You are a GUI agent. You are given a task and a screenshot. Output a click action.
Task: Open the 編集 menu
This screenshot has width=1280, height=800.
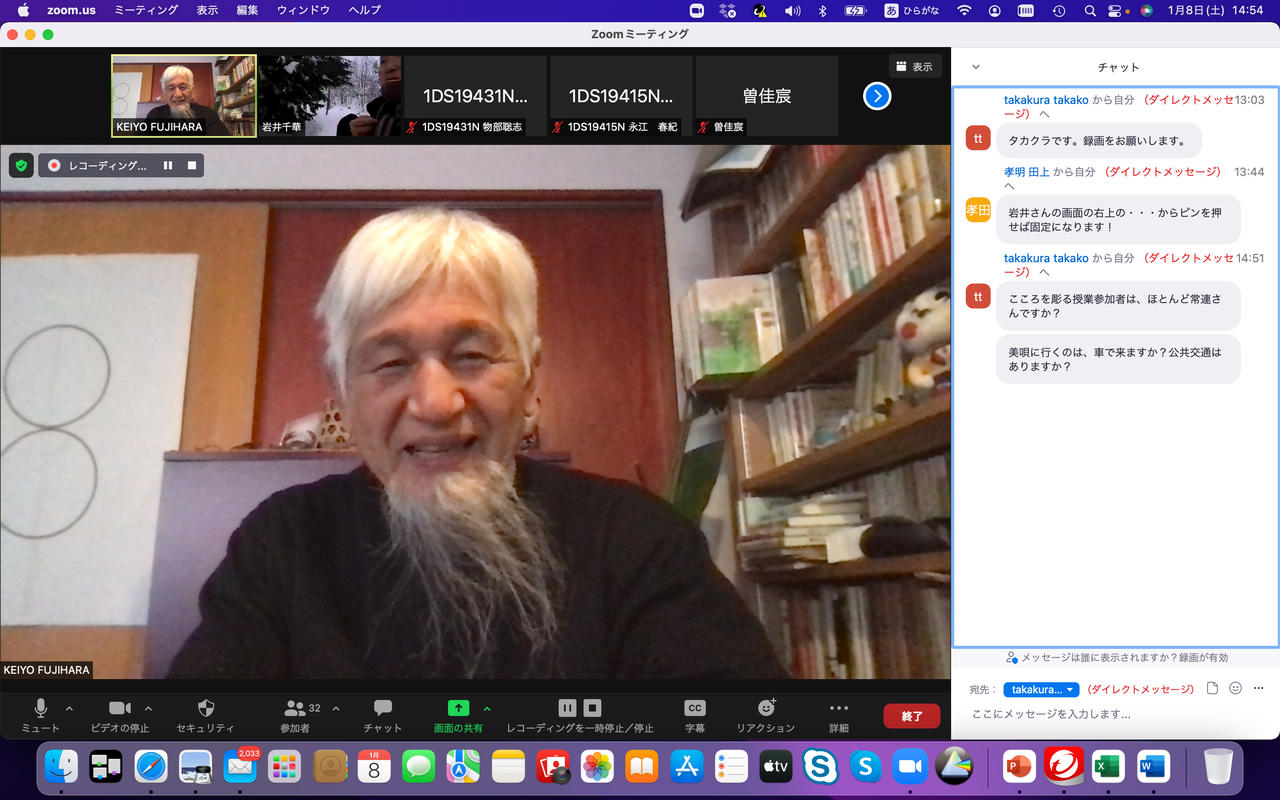[247, 10]
